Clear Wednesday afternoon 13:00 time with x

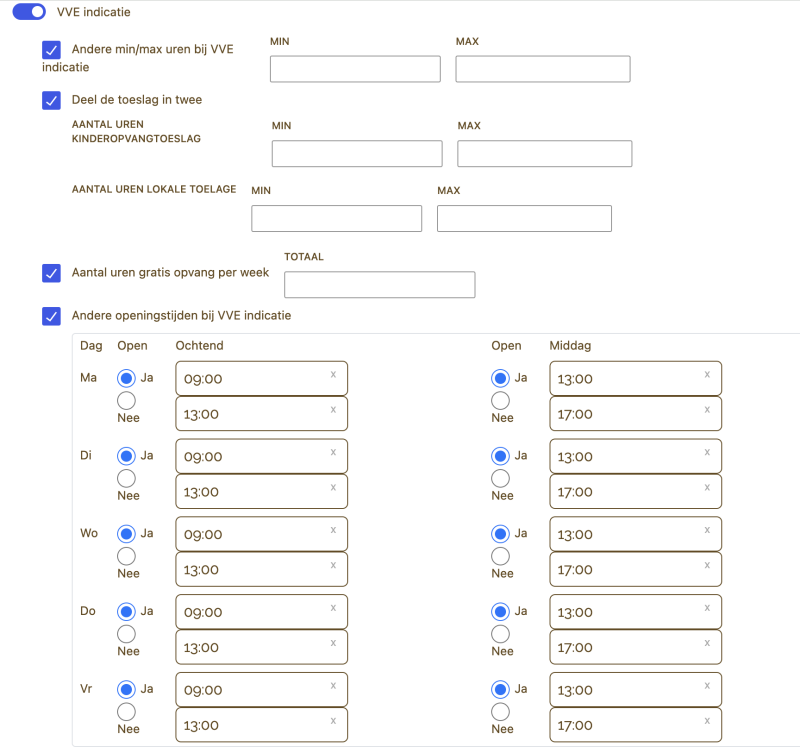pos(707,530)
